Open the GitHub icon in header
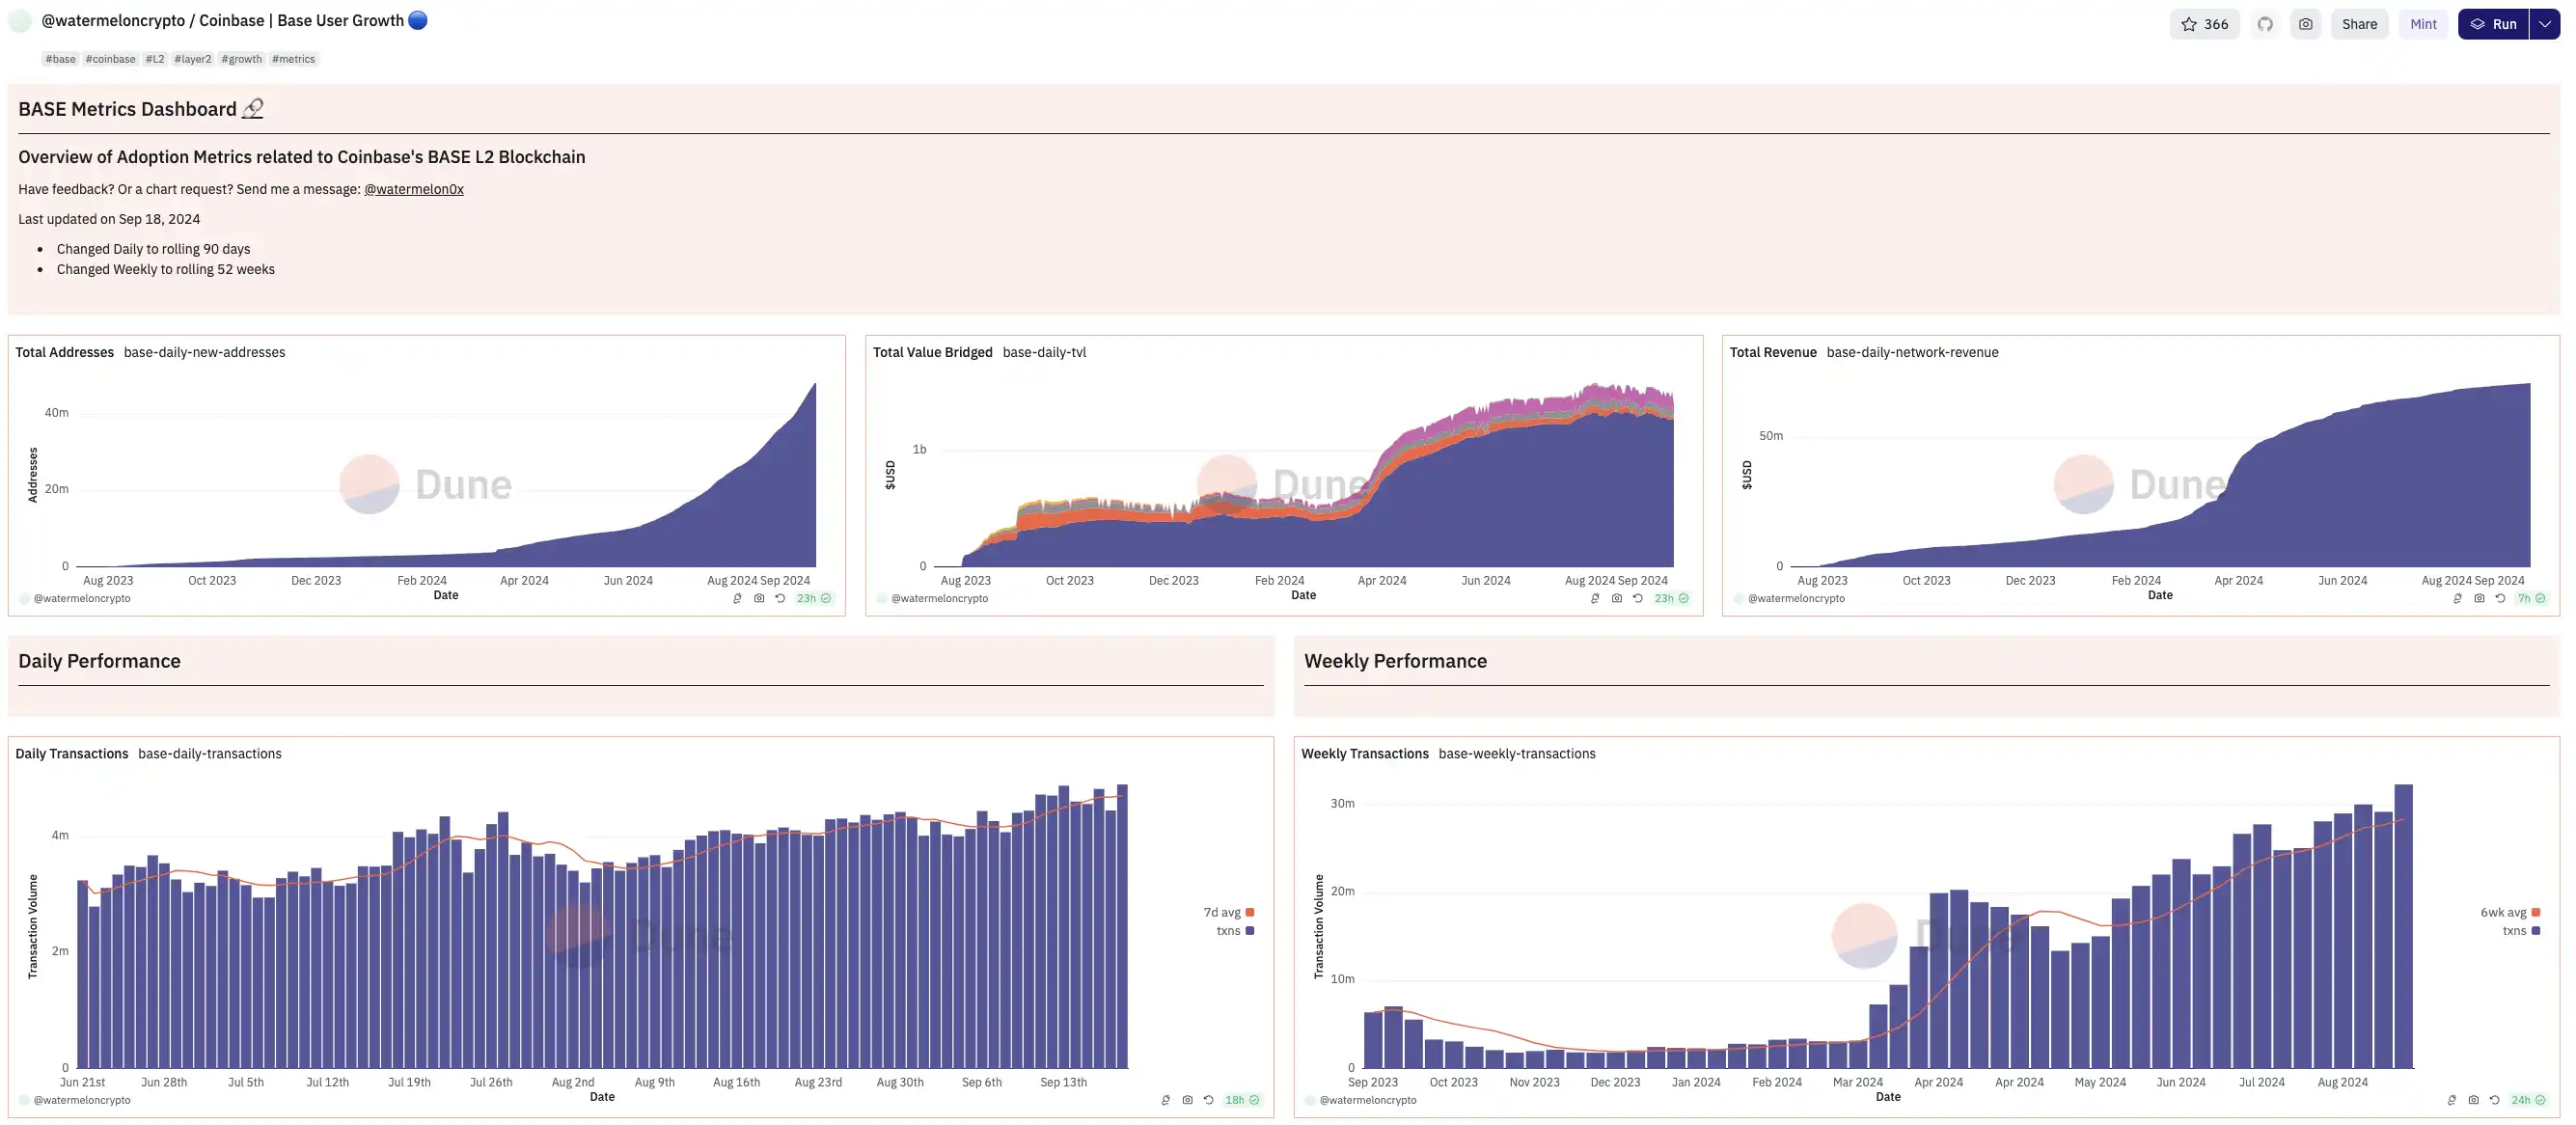Viewport: 2576px width, 1125px height. pos(2265,24)
